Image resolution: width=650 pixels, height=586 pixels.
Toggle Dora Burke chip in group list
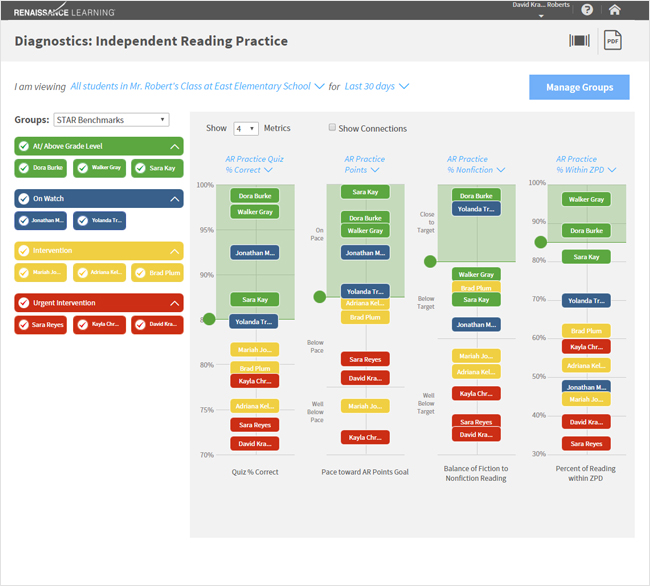point(41,168)
